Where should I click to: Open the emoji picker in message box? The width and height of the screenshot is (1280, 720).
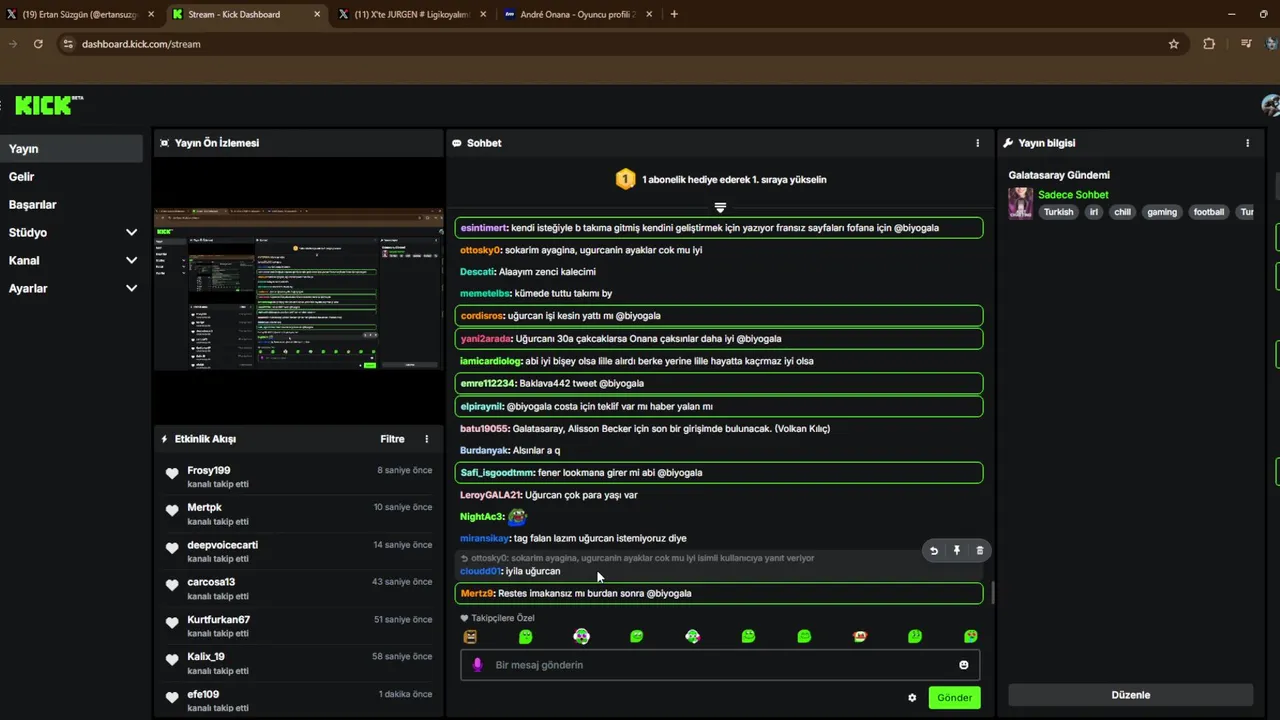tap(964, 665)
